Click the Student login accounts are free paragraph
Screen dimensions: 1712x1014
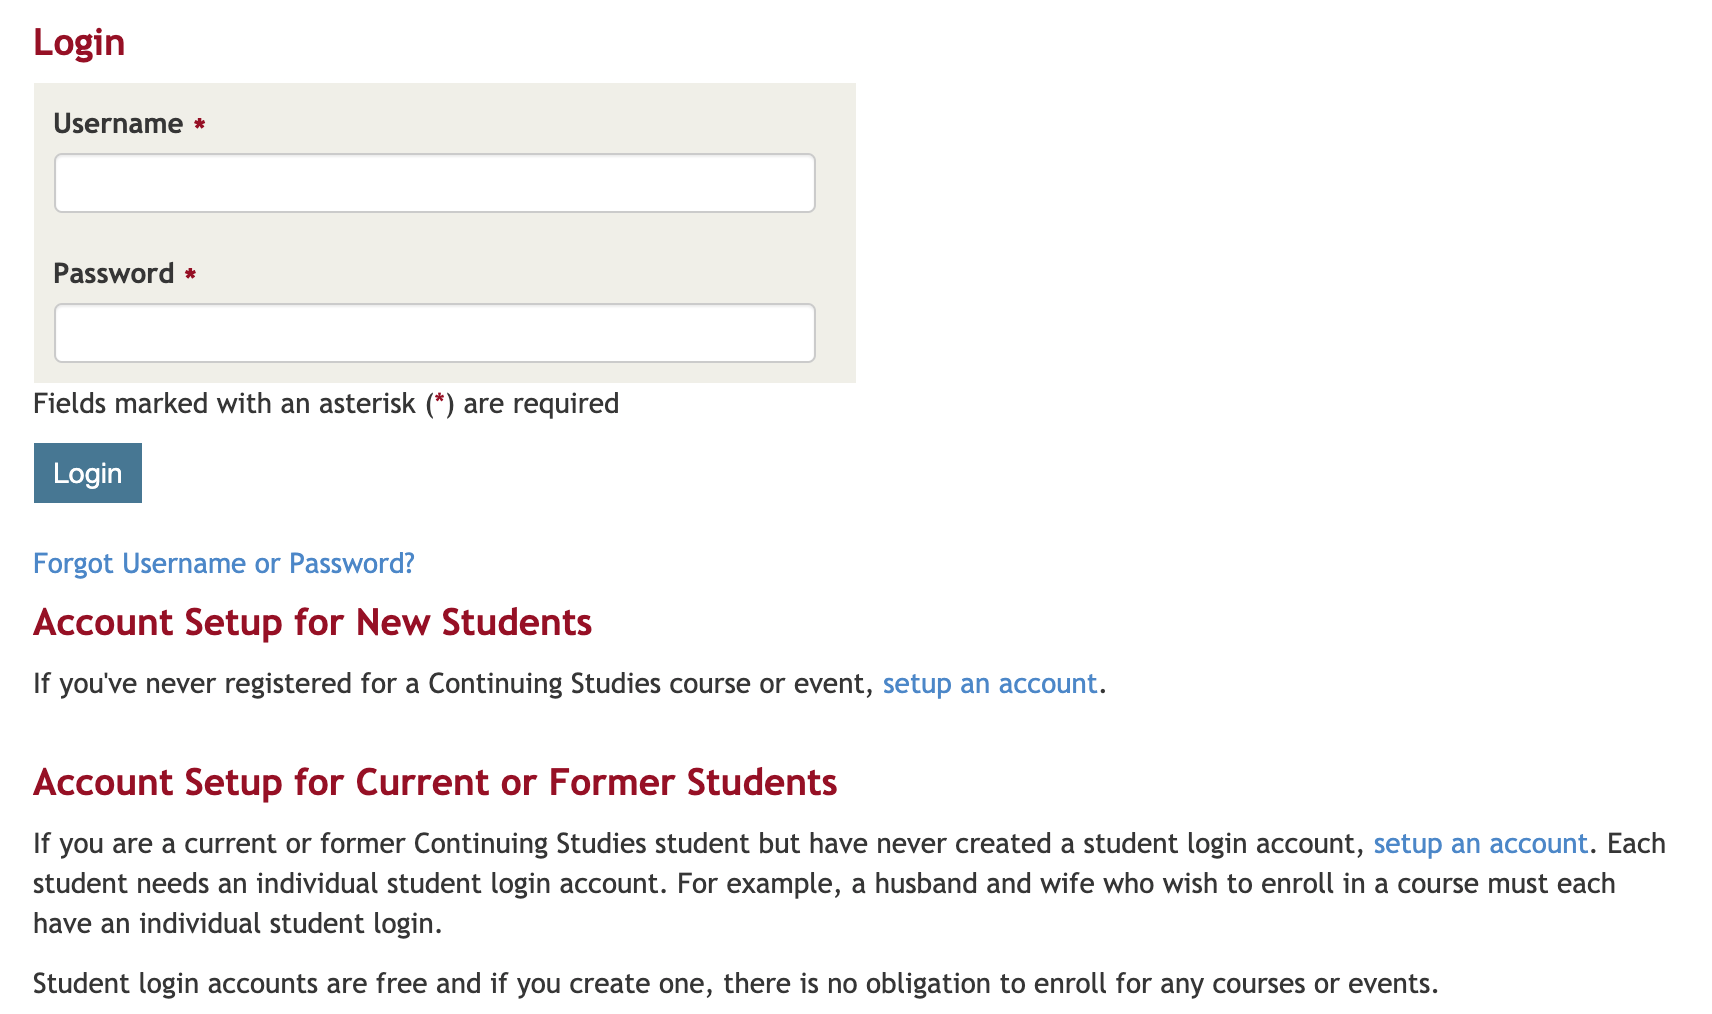(x=735, y=984)
